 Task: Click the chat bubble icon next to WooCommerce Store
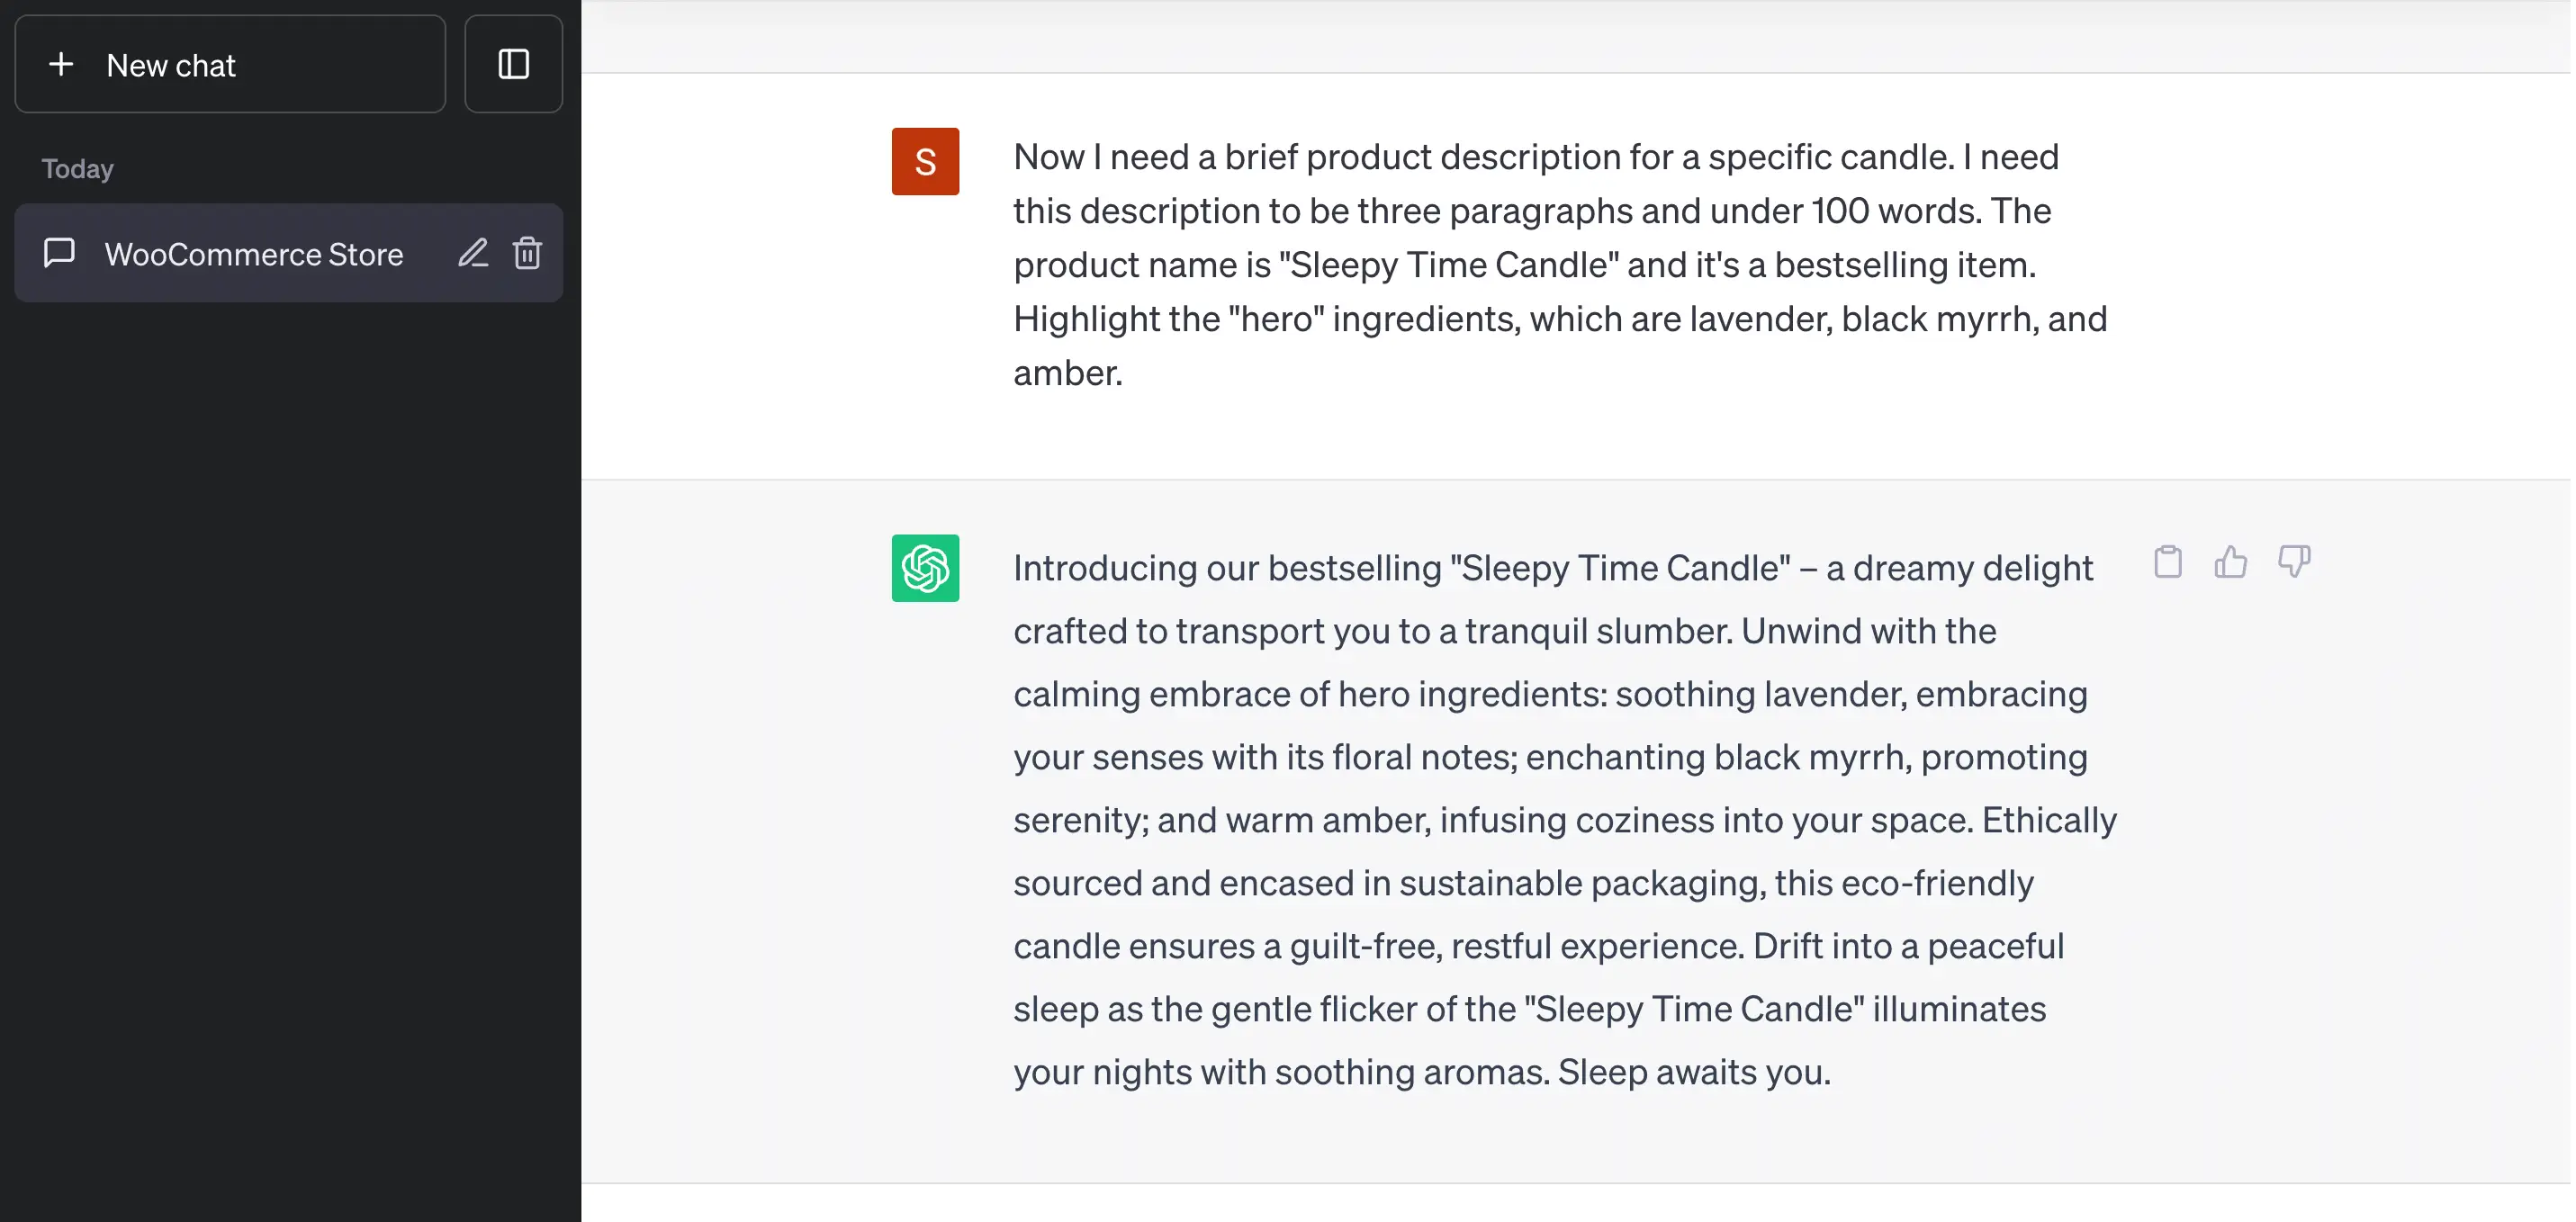pyautogui.click(x=59, y=253)
